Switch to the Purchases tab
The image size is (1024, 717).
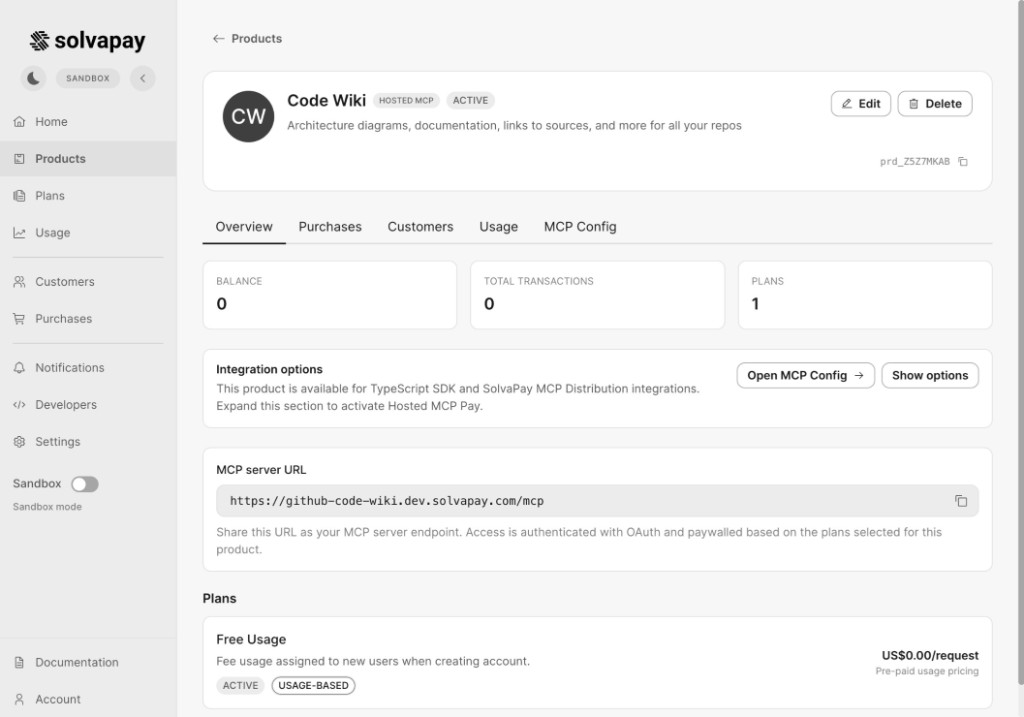tap(330, 226)
